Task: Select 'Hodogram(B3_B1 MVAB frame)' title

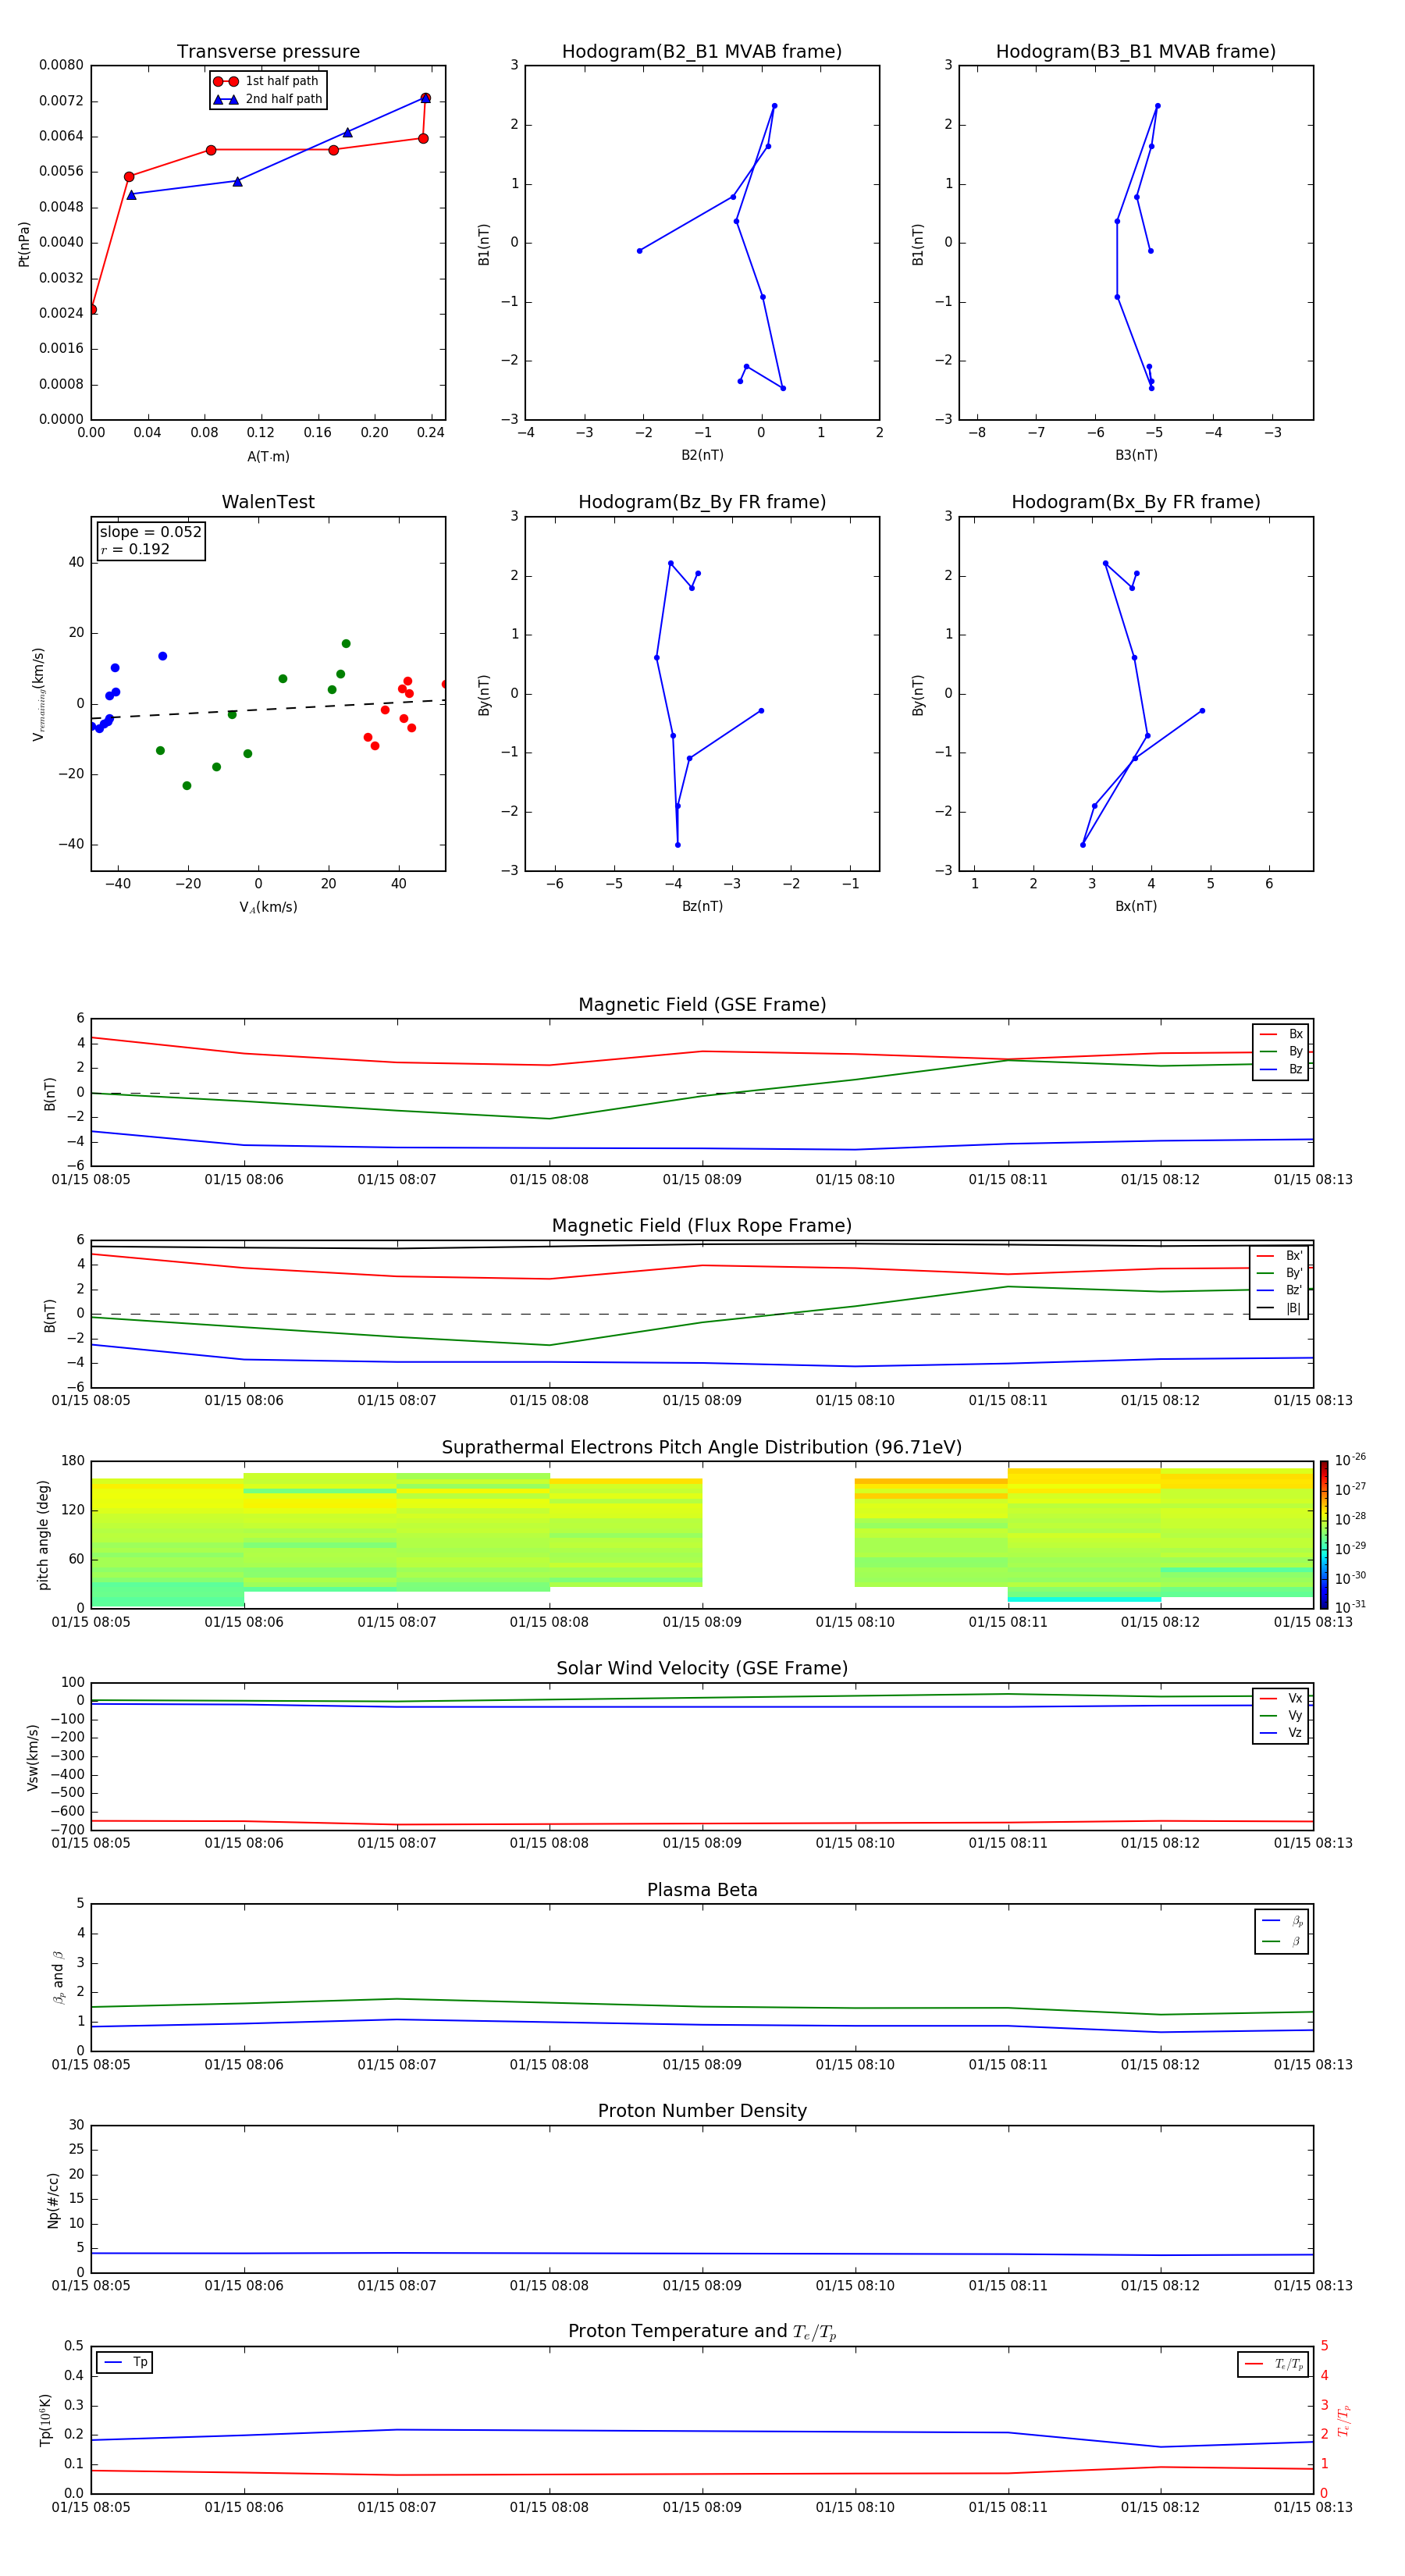Action: pyautogui.click(x=1136, y=52)
